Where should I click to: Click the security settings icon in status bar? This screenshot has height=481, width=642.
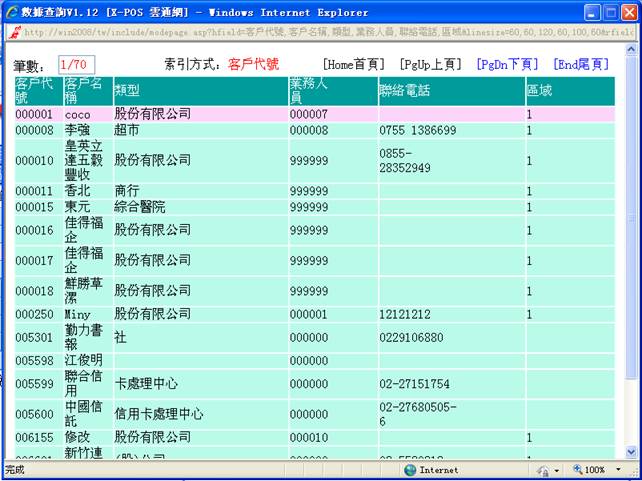pyautogui.click(x=545, y=470)
